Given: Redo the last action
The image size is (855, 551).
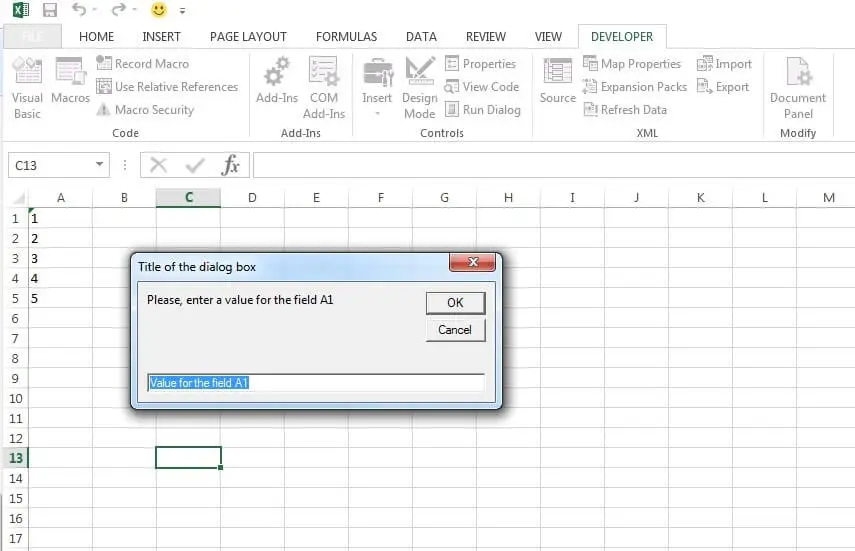Looking at the screenshot, I should (x=118, y=9).
